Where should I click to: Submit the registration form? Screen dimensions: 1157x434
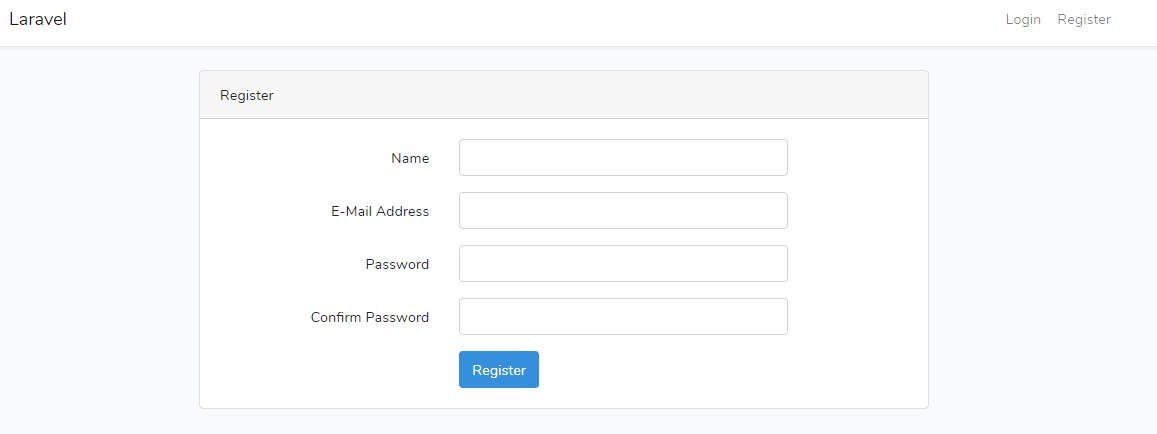(499, 370)
